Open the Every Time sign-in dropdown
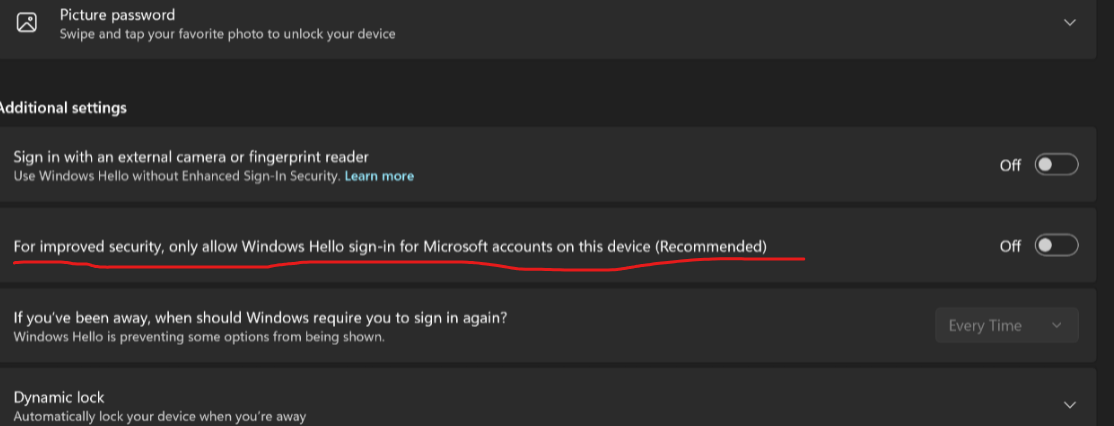 coord(1006,325)
